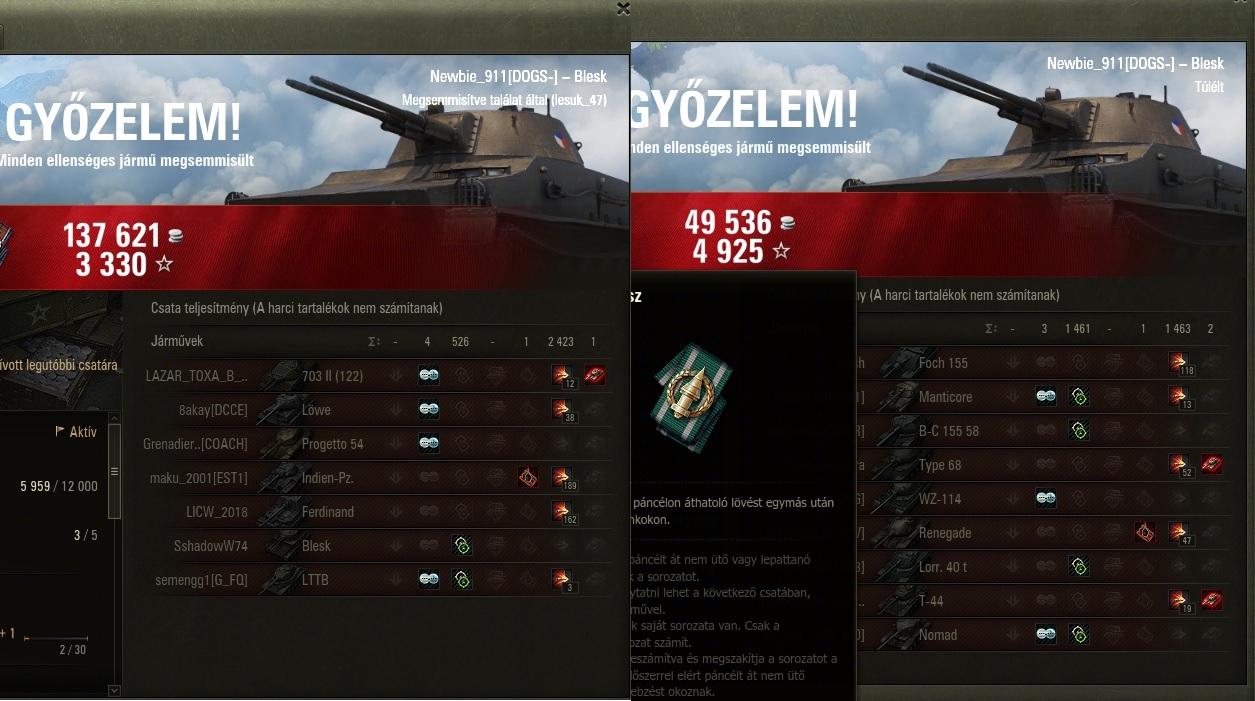Expand the down arrow in the Ferdinand row
1255x701 pixels.
click(395, 511)
